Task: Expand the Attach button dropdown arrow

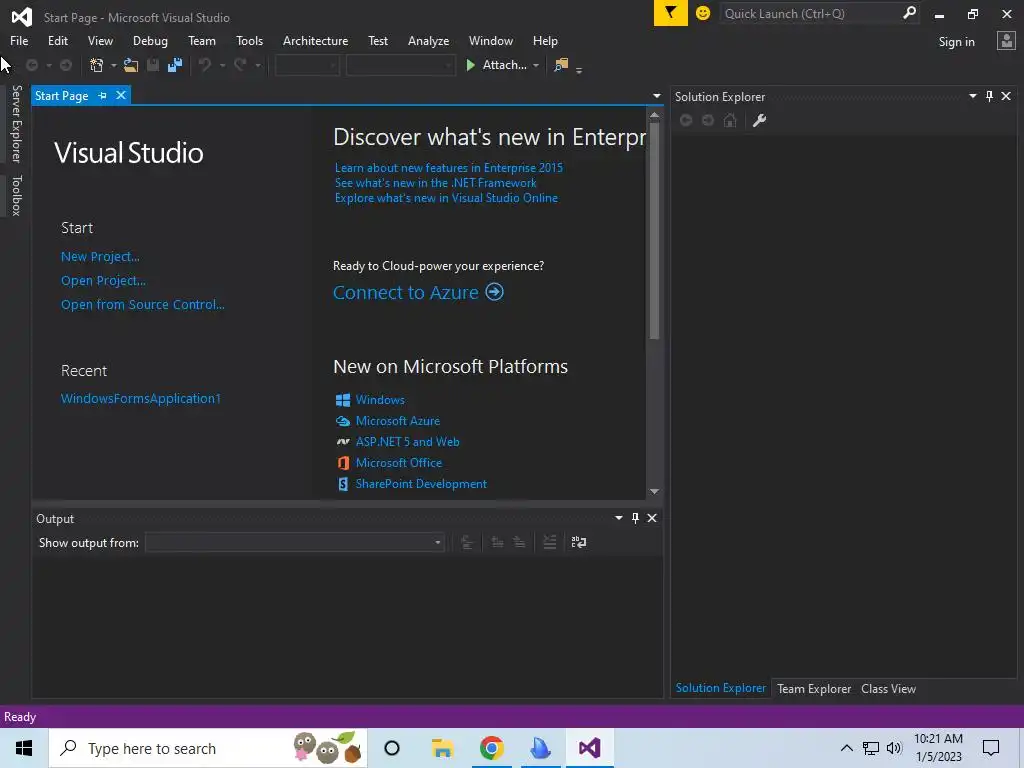Action: (x=536, y=65)
